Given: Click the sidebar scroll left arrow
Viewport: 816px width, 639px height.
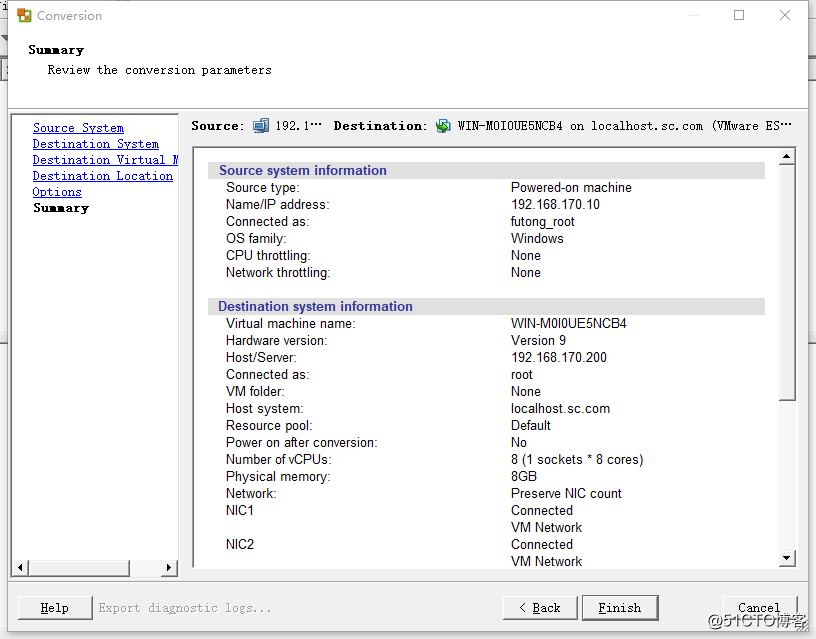Looking at the screenshot, I should pyautogui.click(x=20, y=568).
